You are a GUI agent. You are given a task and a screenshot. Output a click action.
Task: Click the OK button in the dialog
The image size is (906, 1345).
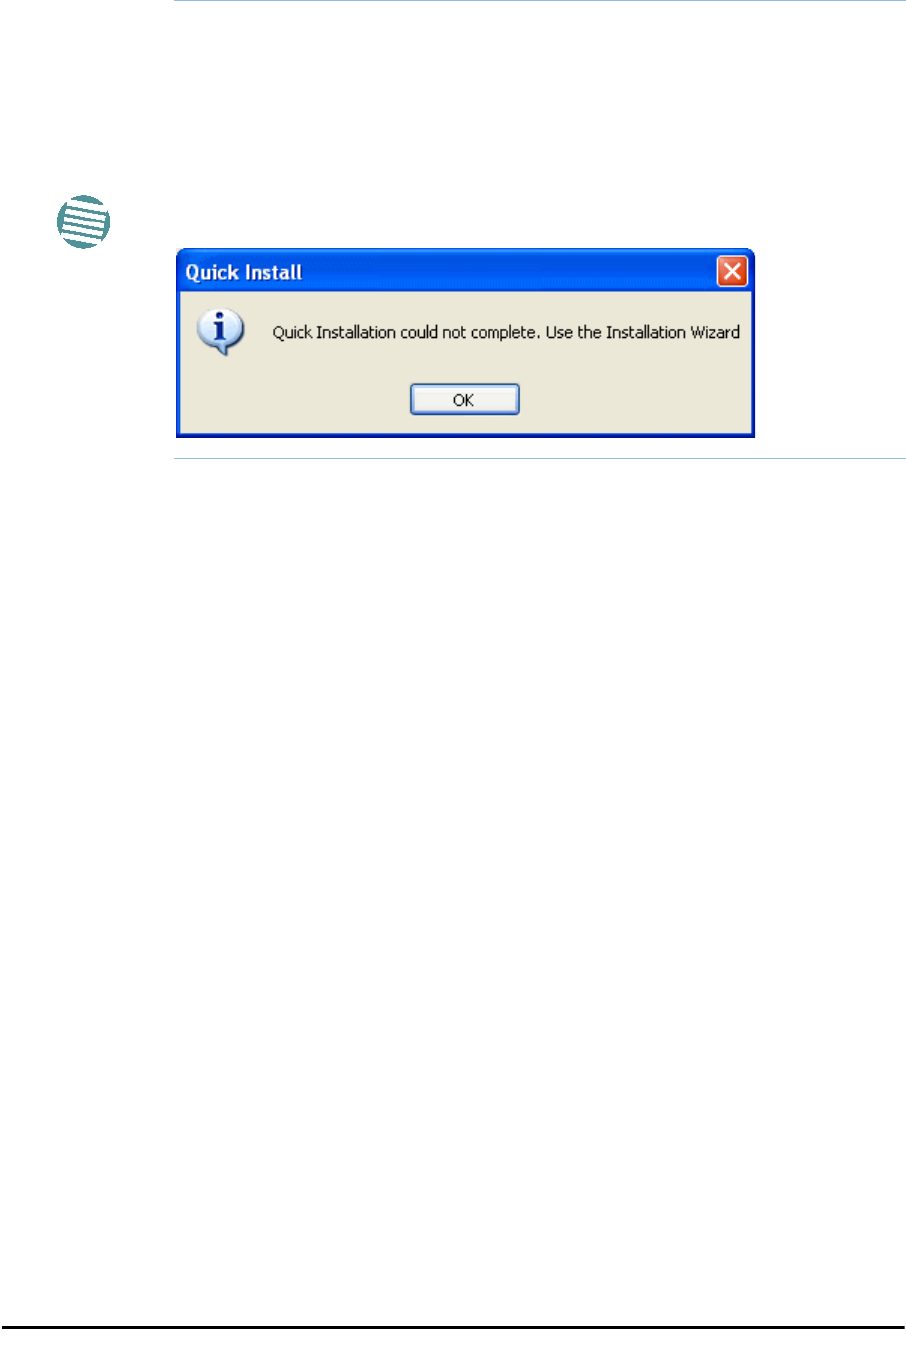click(x=464, y=399)
